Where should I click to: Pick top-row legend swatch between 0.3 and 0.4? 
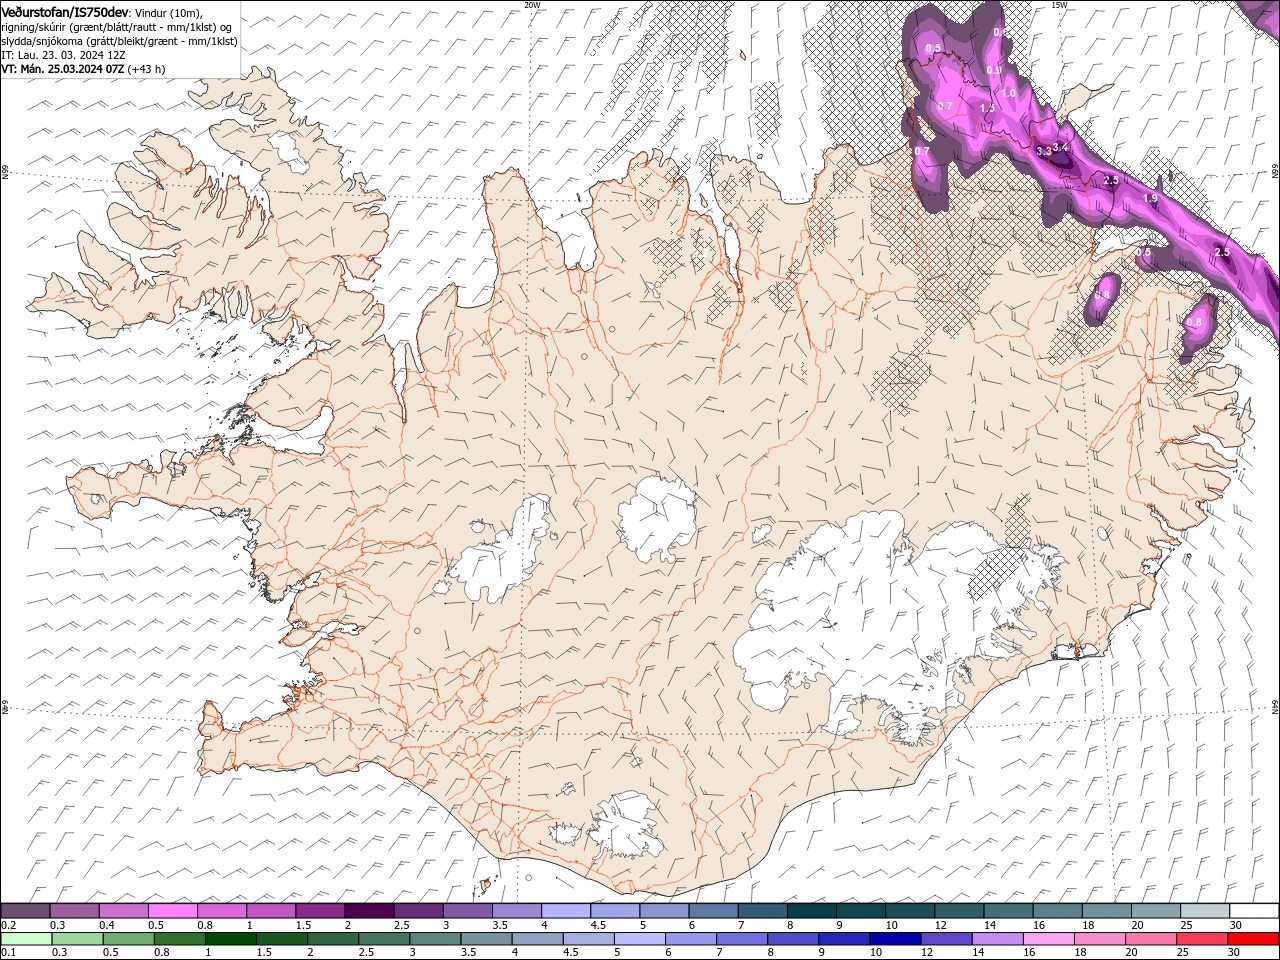pos(74,911)
